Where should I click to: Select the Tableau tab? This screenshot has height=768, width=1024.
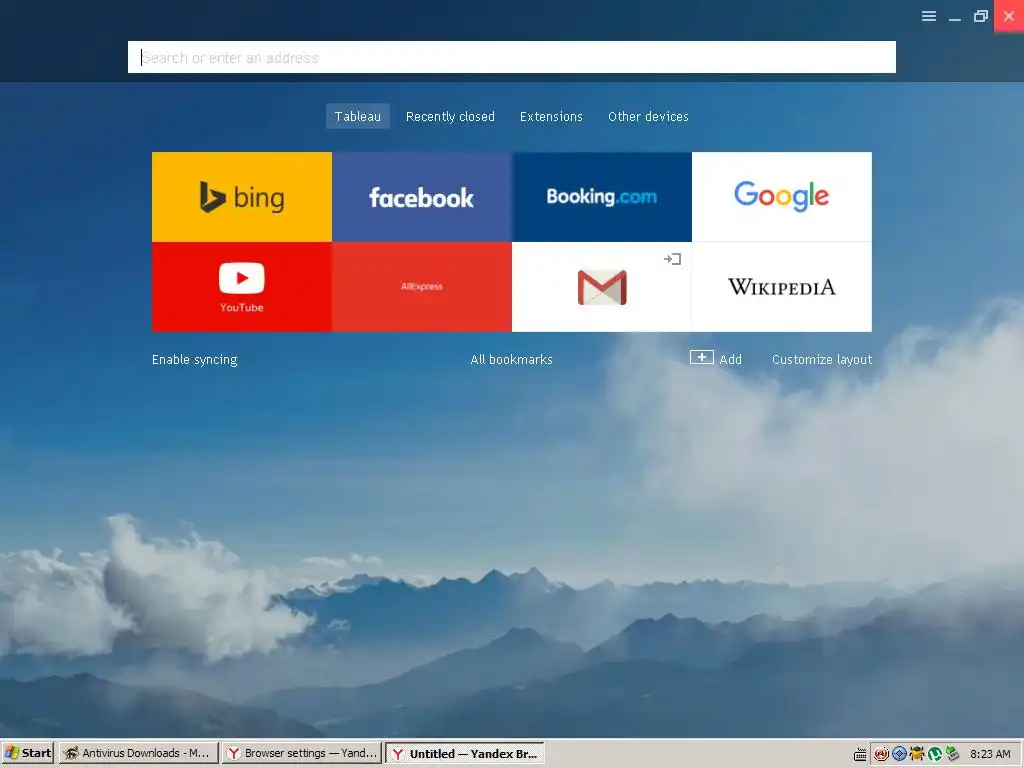coord(358,116)
